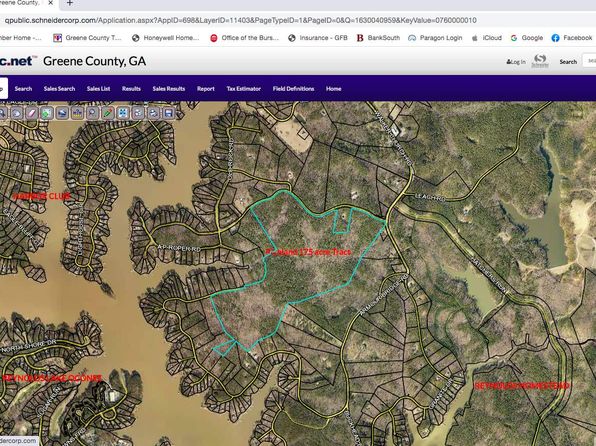Open the Field Definitions menu item
This screenshot has height=446, width=596.
click(x=293, y=89)
